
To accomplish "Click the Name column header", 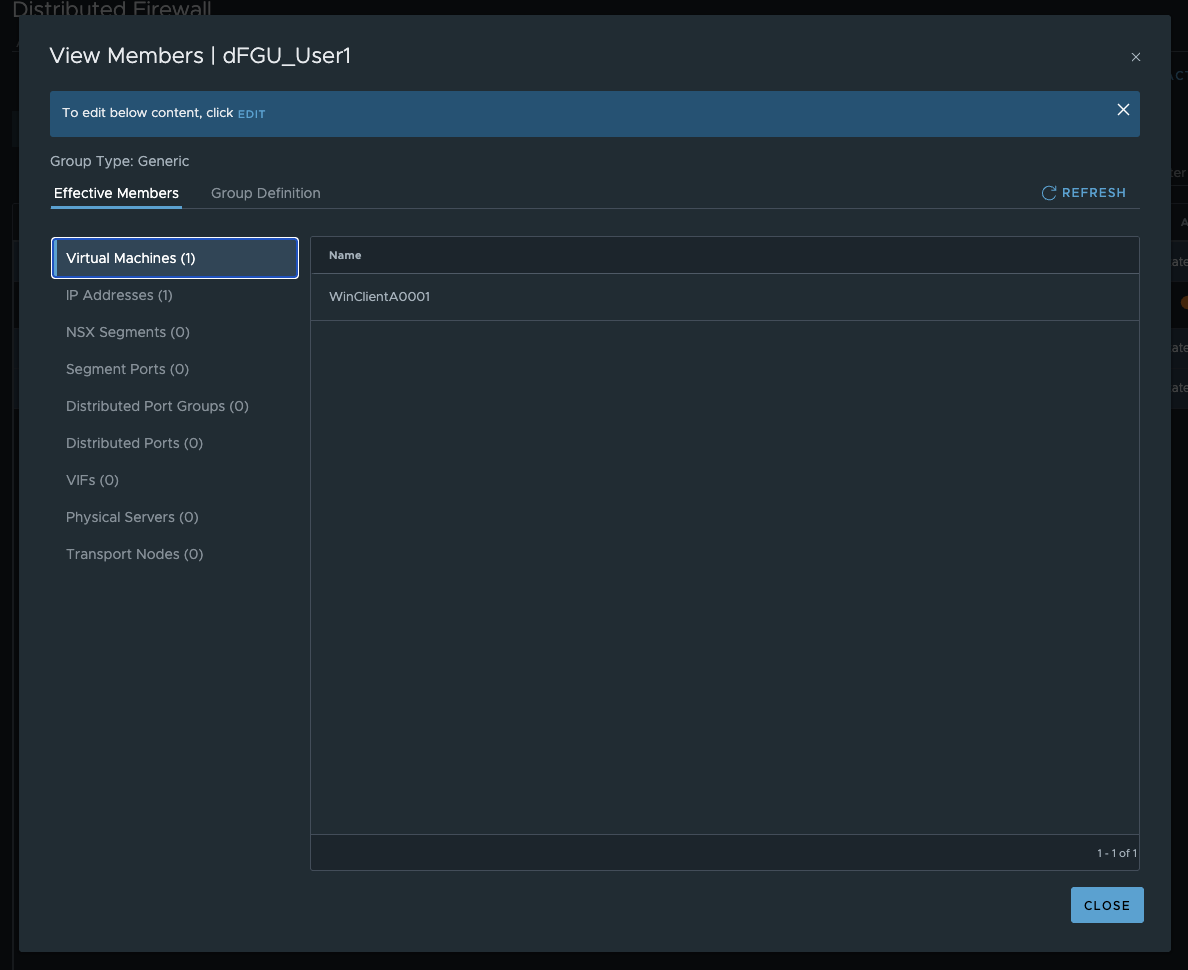I will point(345,255).
